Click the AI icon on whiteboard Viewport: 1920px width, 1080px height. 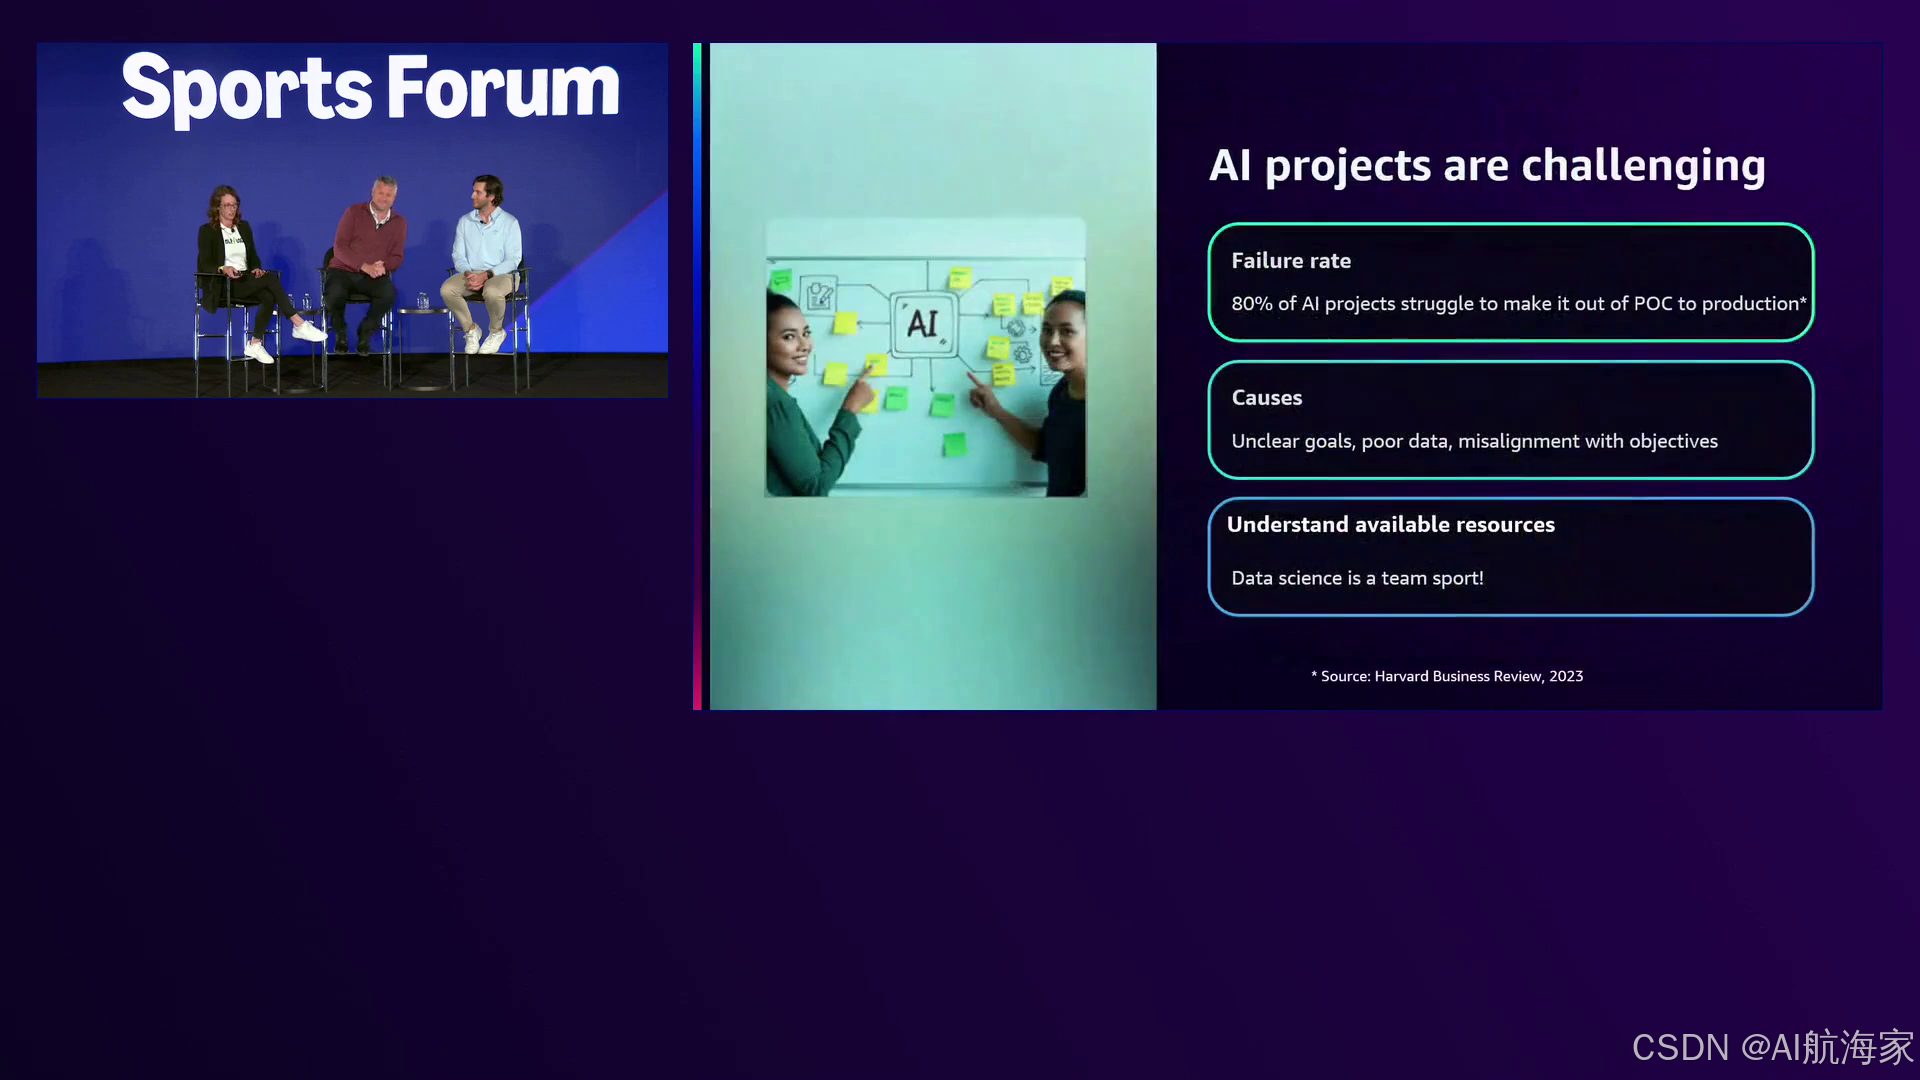click(x=922, y=323)
